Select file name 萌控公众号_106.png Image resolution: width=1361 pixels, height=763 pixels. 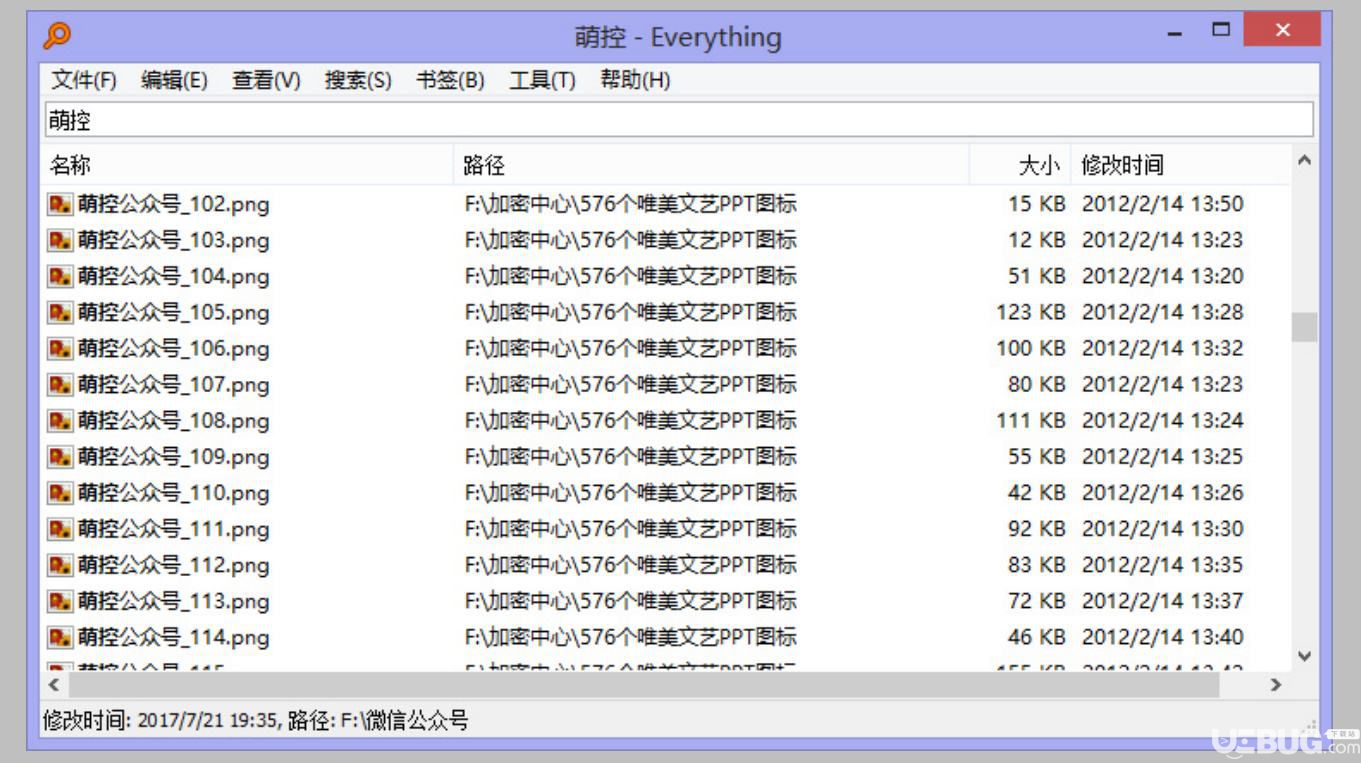point(174,349)
